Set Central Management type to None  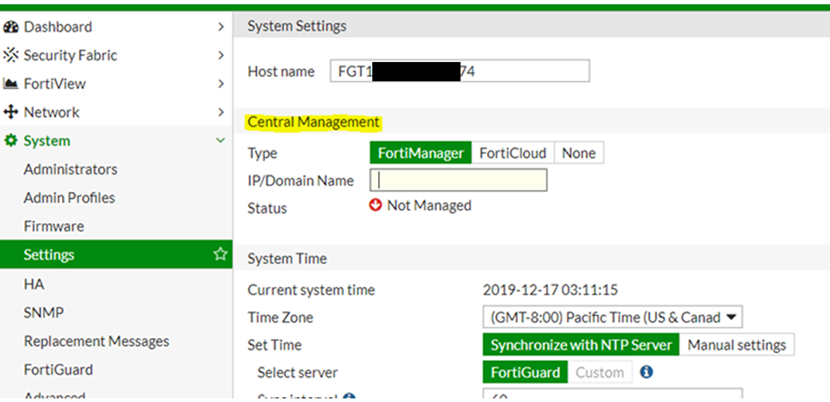coord(579,154)
